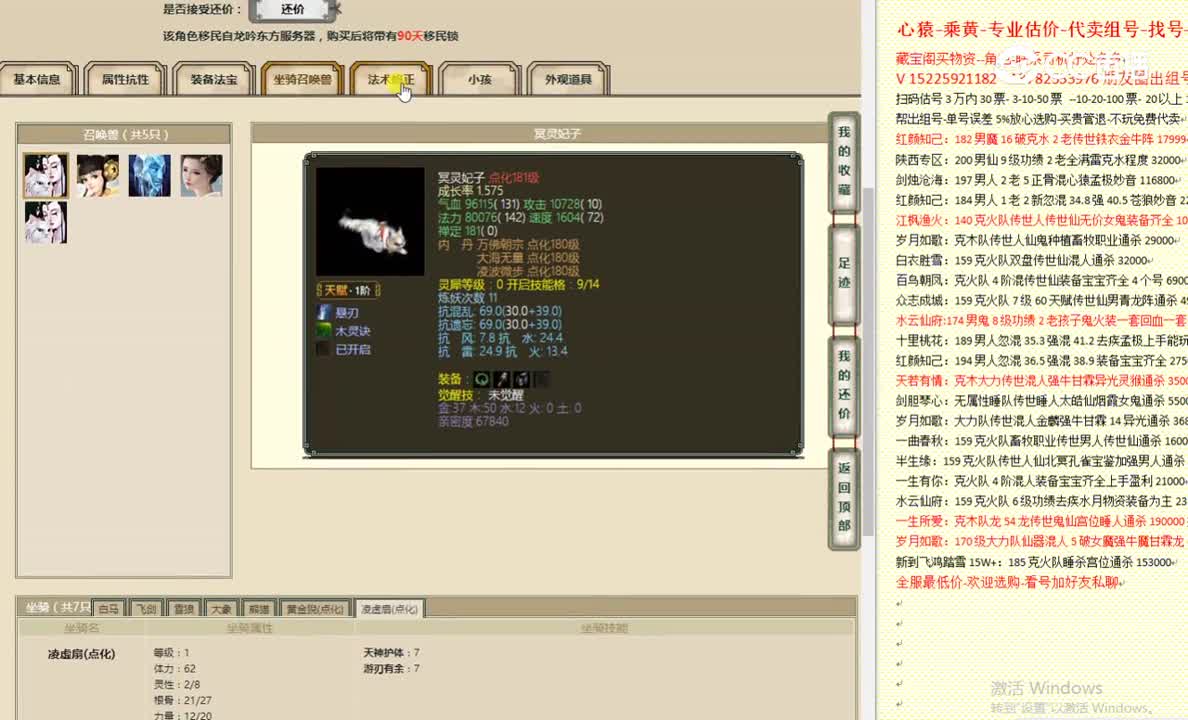This screenshot has height=720, width=1188.
Task: Select the 黄金猊(点化) mount tab
Action: [x=315, y=609]
